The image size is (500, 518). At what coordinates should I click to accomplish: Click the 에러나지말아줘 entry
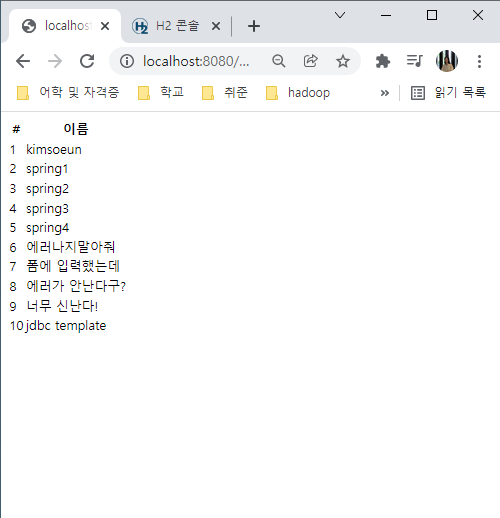click(71, 247)
